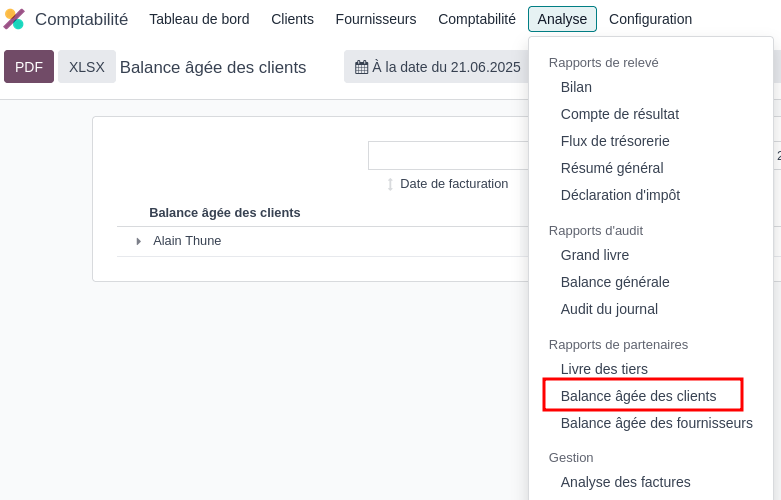Open Balance âgée des fournisseurs

[x=656, y=423]
